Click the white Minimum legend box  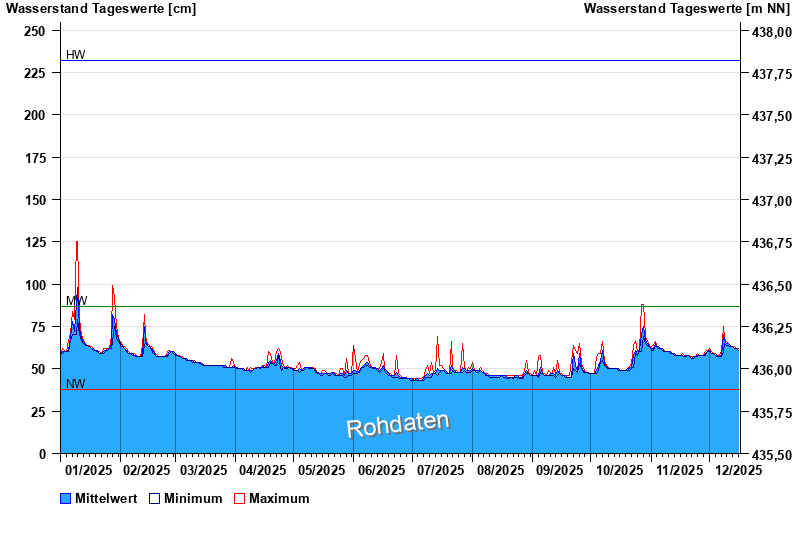click(x=155, y=498)
